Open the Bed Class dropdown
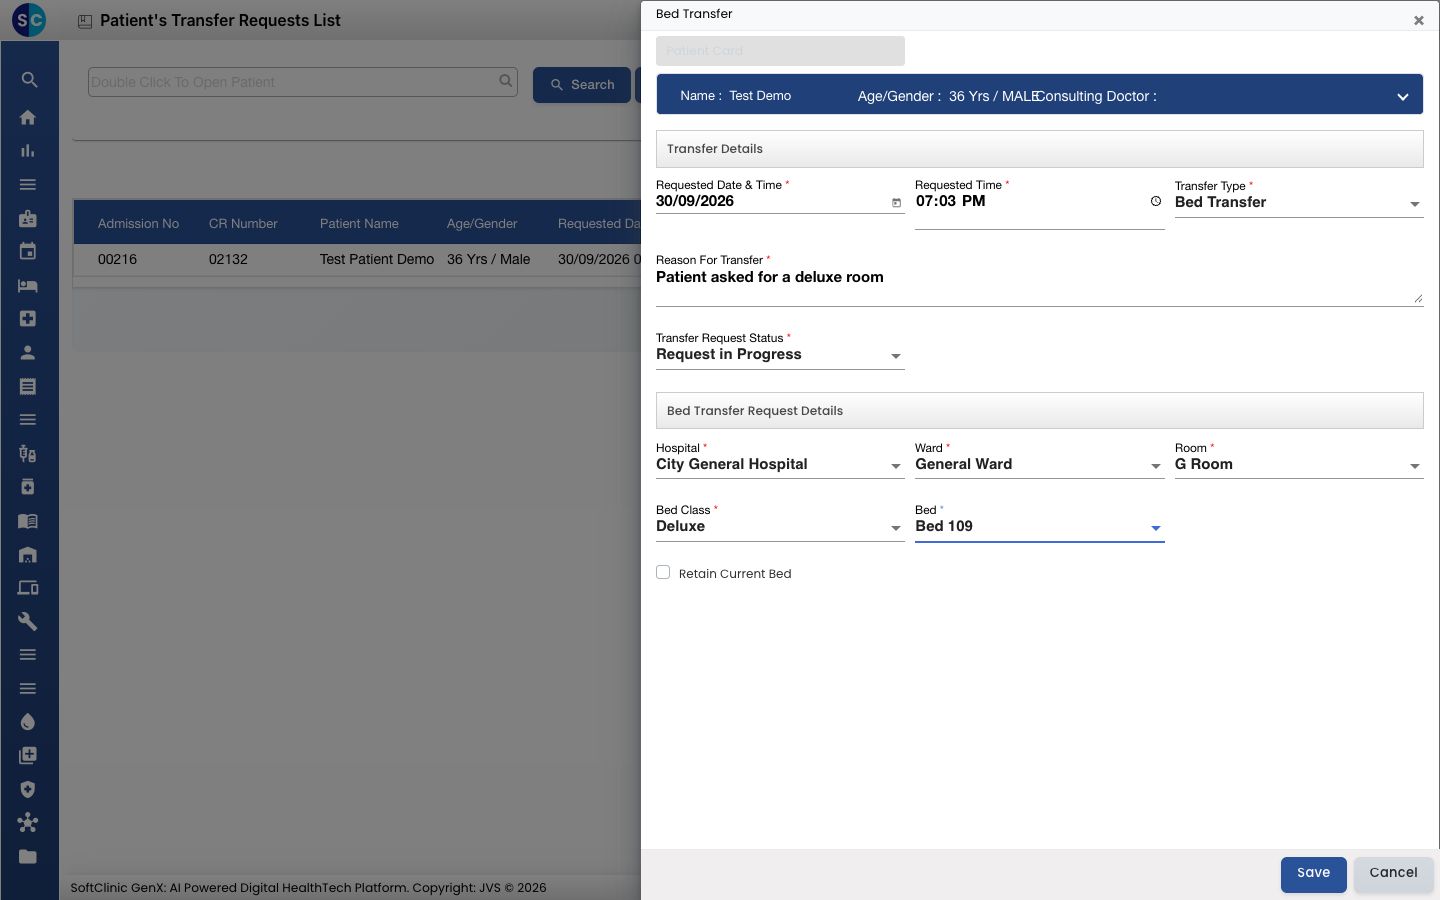 pos(780,527)
